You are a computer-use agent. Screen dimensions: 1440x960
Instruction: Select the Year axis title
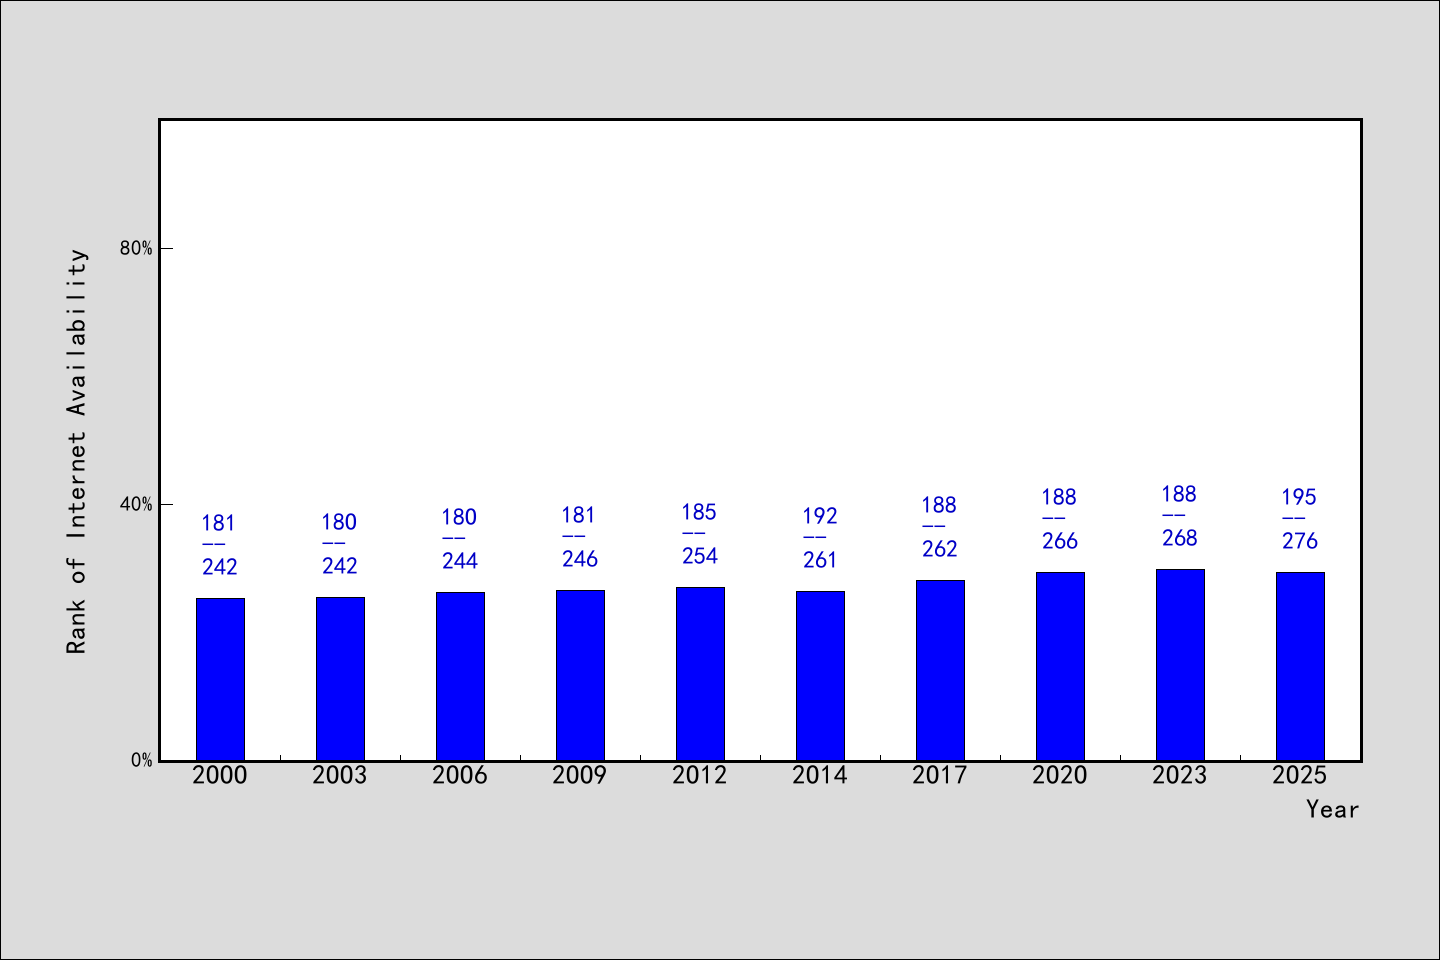click(1332, 809)
